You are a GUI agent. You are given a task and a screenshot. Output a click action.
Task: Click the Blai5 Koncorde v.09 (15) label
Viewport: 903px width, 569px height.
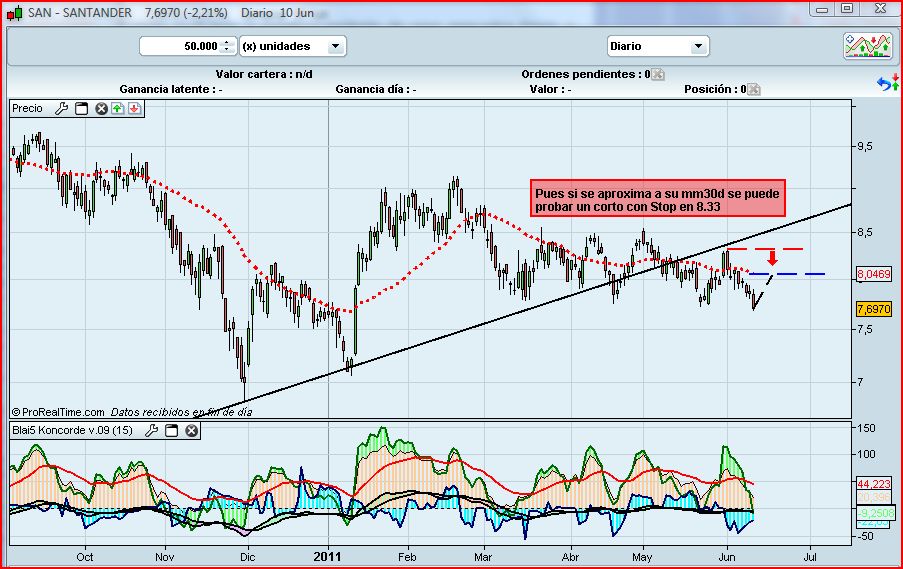73,430
